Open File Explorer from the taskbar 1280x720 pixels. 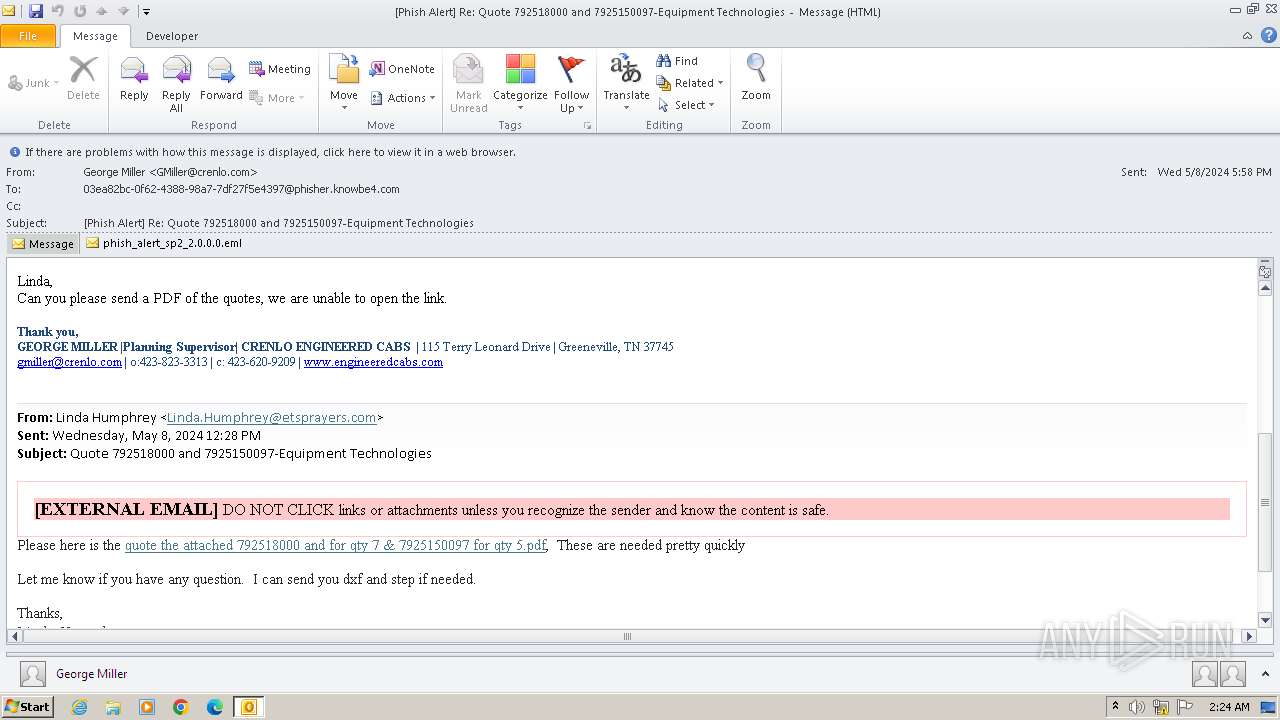[x=113, y=707]
